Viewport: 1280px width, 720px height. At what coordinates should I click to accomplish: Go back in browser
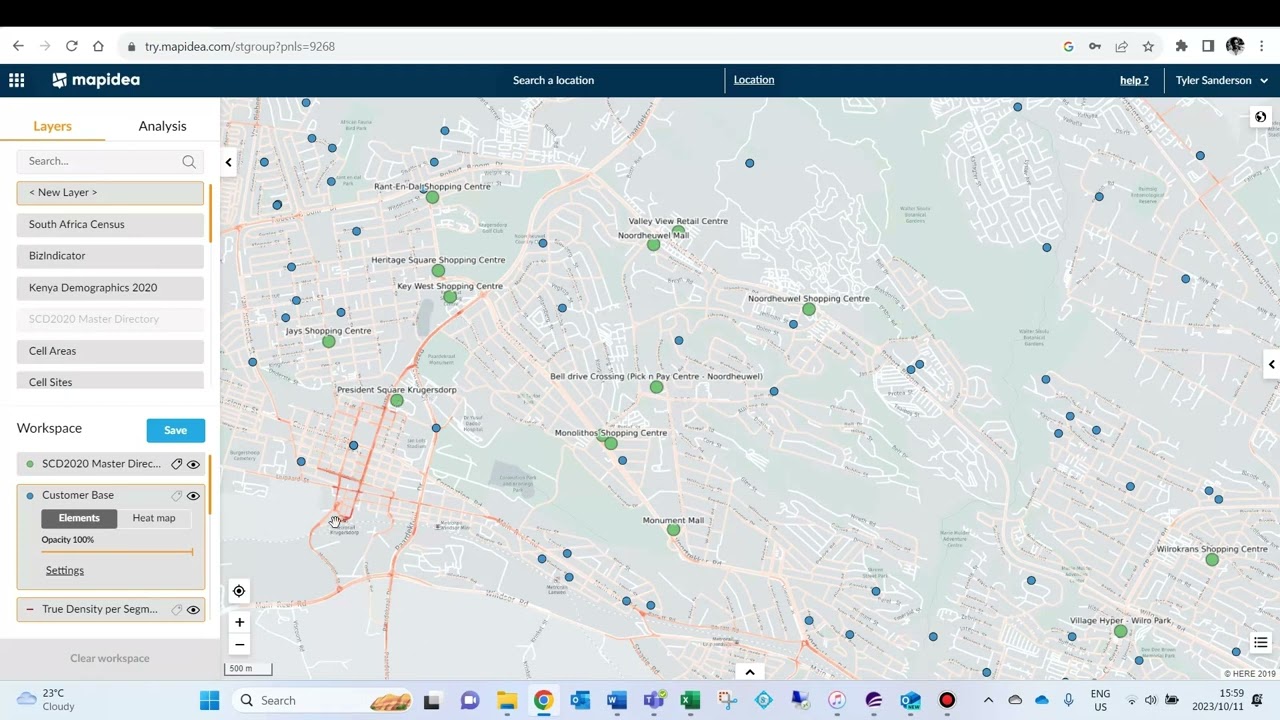(x=18, y=46)
